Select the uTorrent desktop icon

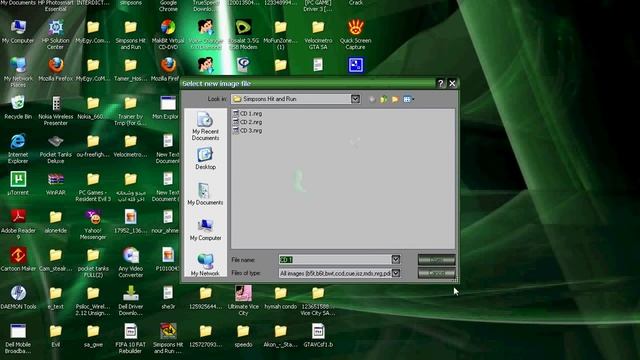tap(18, 183)
